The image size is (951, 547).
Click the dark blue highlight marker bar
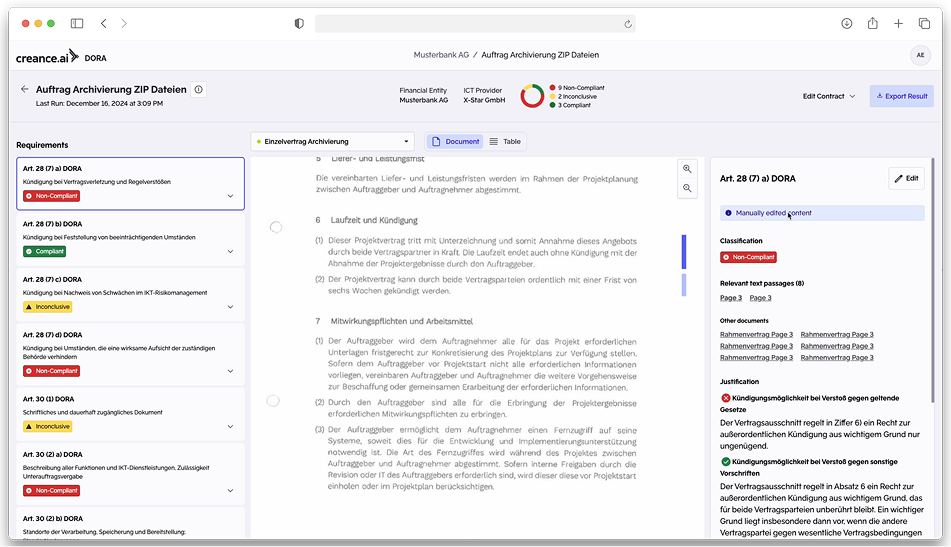684,252
